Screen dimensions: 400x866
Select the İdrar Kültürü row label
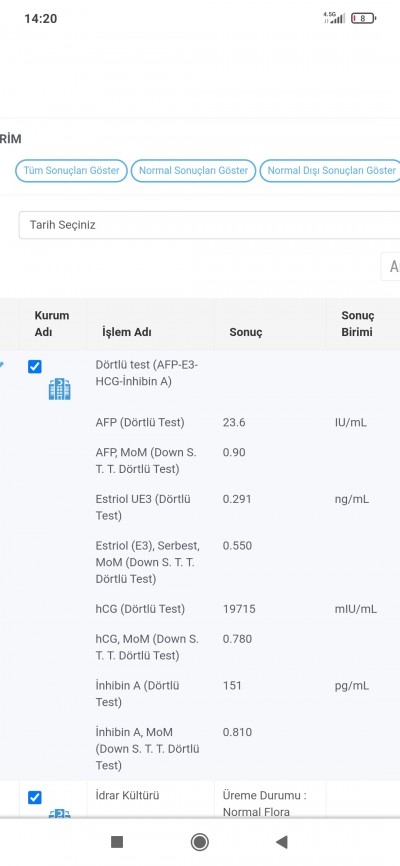coord(127,796)
